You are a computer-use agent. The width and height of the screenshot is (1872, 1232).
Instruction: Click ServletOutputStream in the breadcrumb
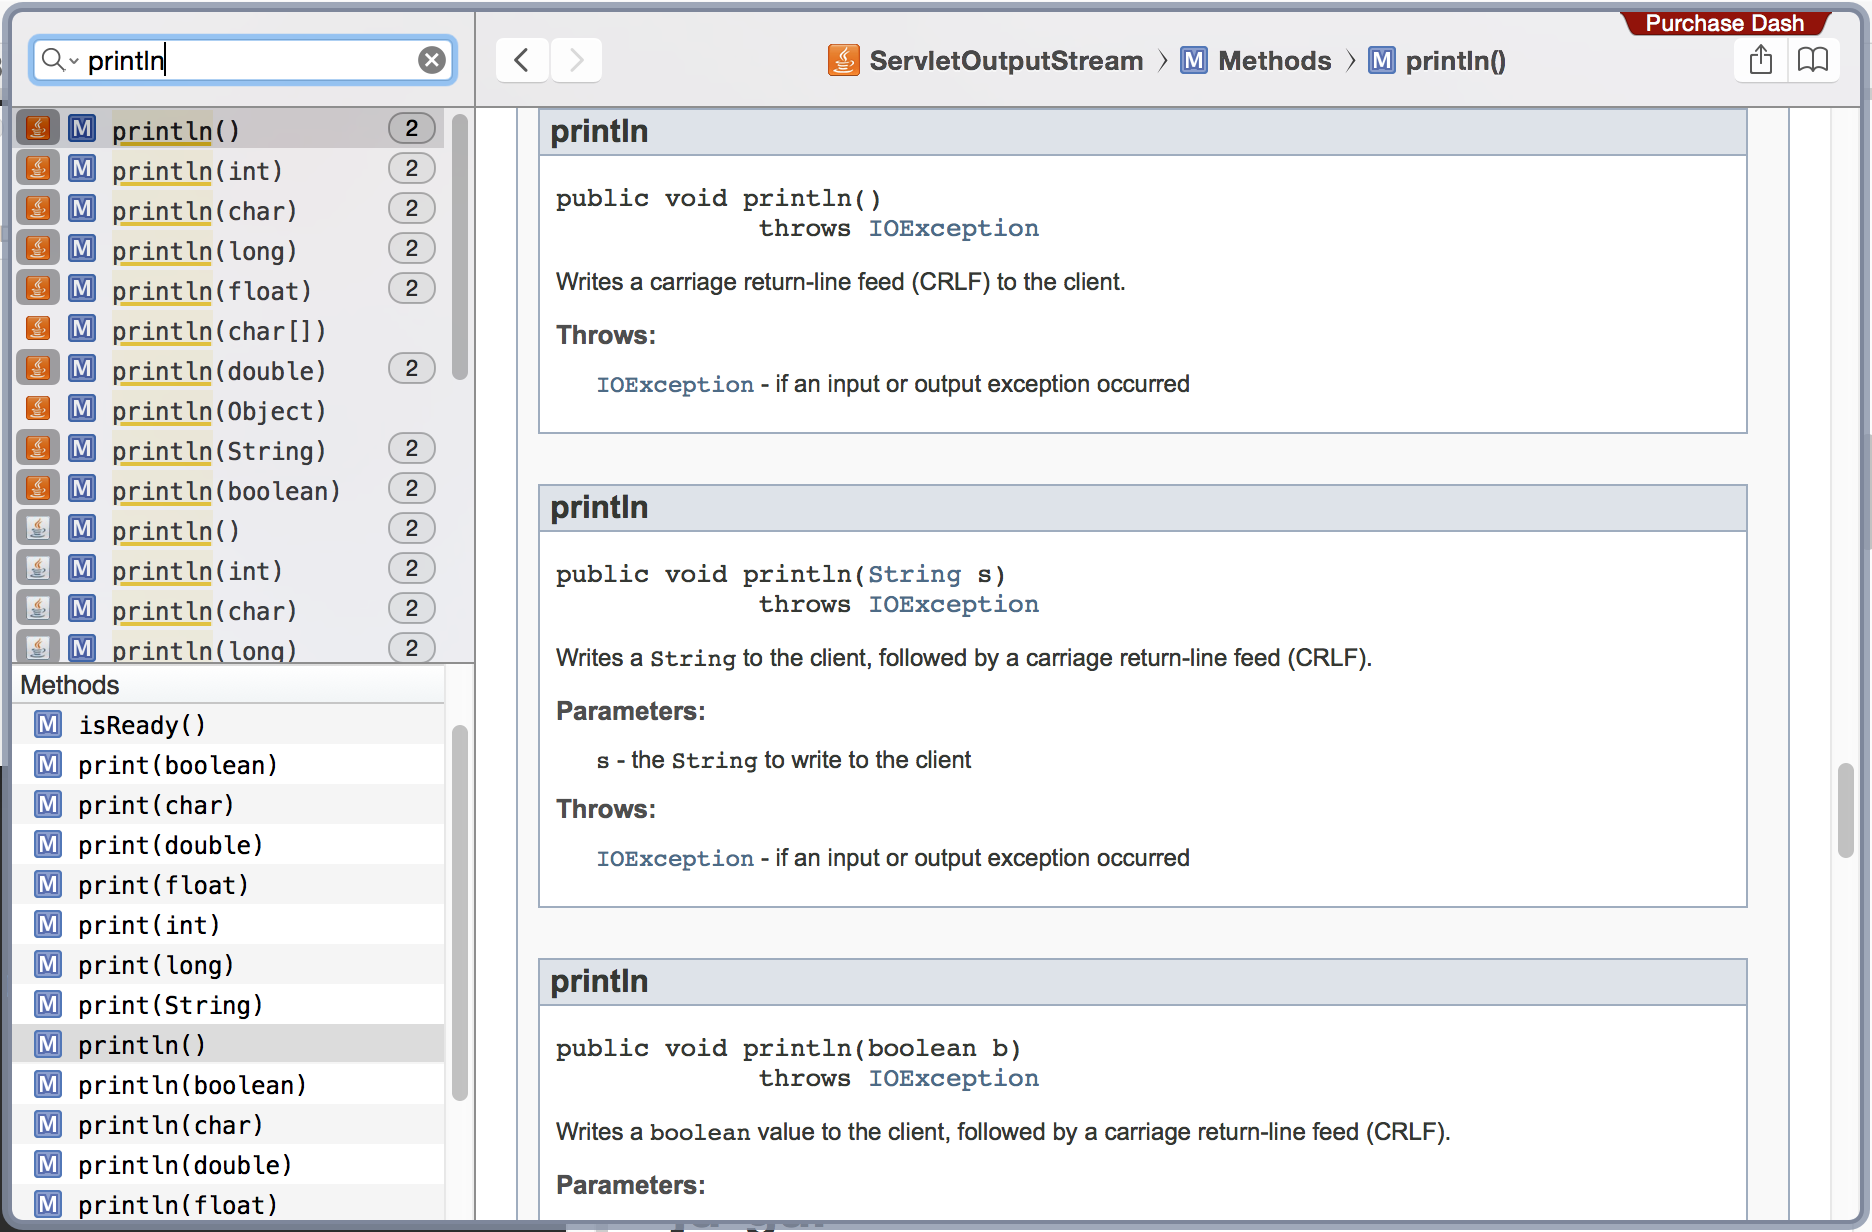(1006, 61)
